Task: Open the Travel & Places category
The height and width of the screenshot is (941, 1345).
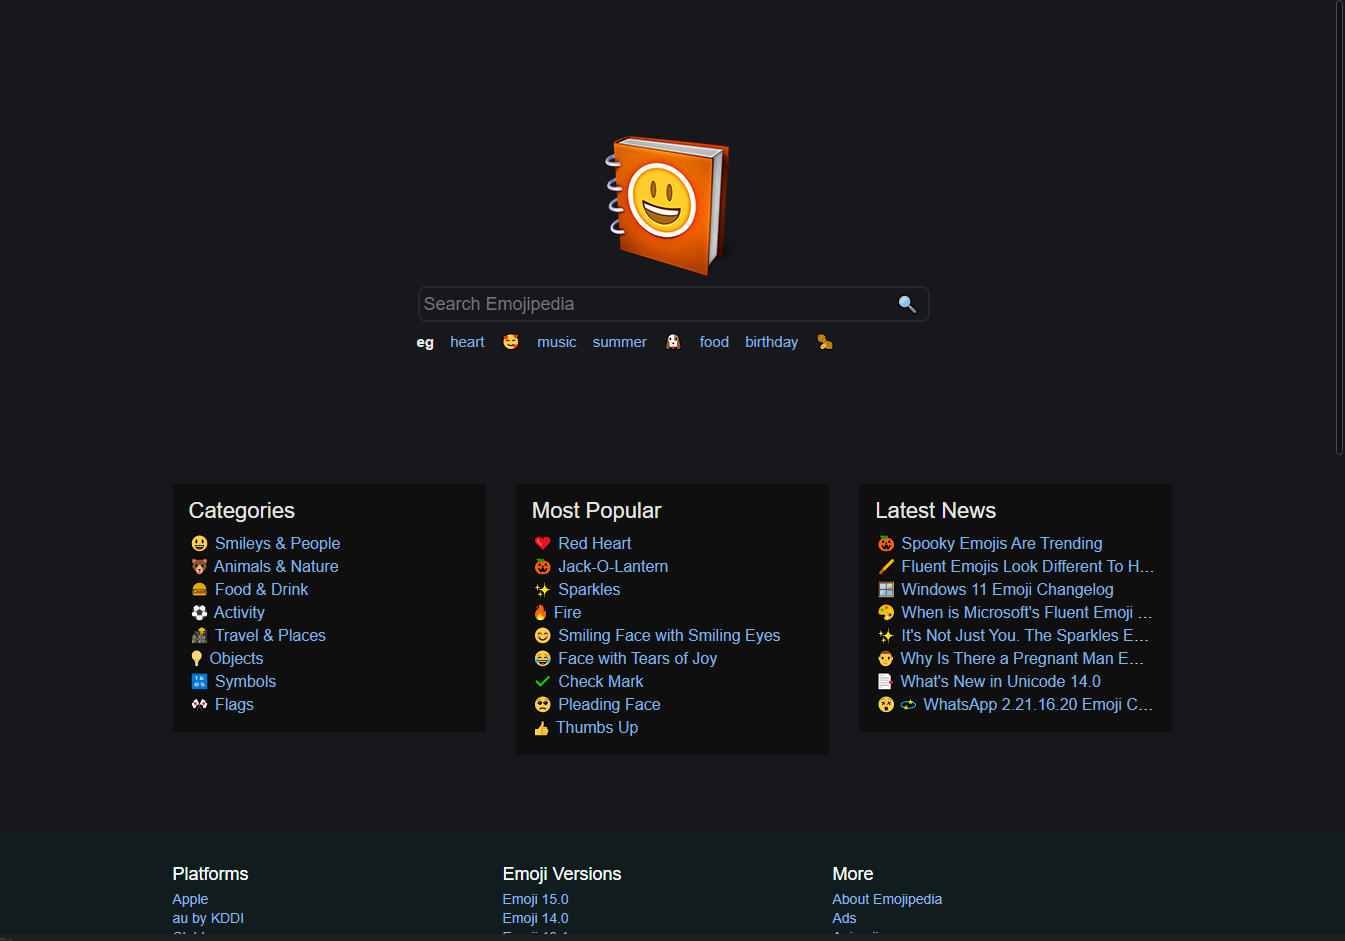Action: (x=270, y=636)
